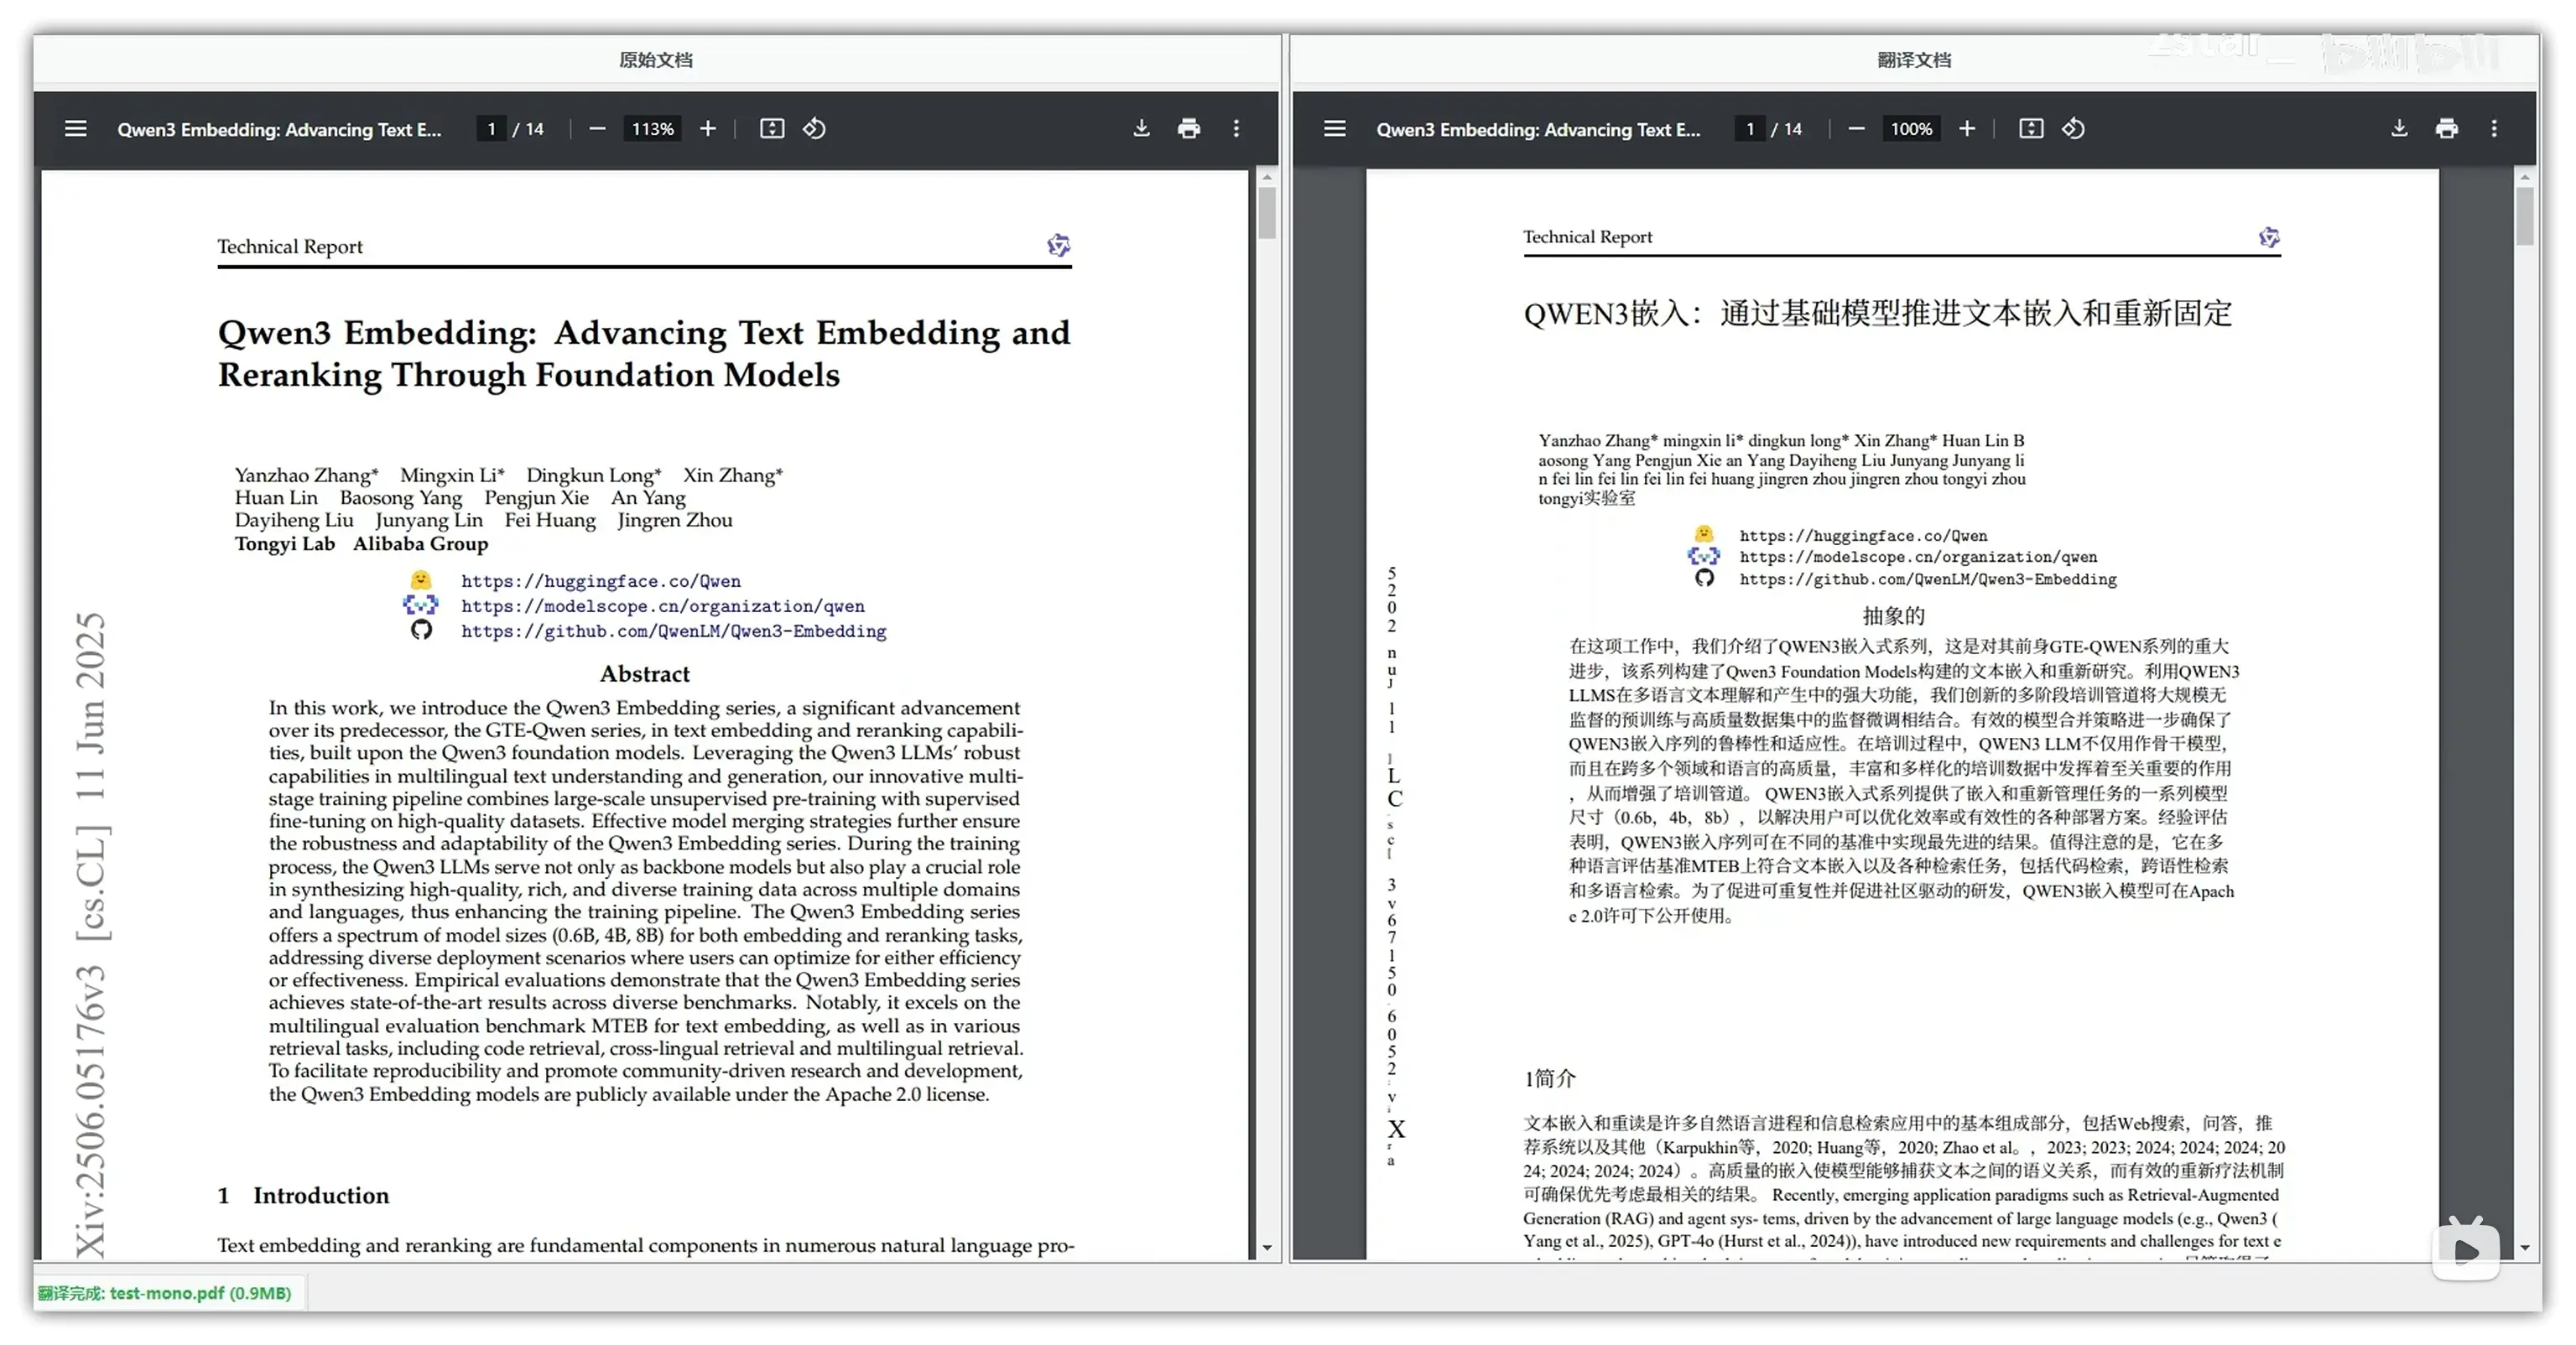The width and height of the screenshot is (2576, 1345).
Task: Click the 100% zoom level field
Action: coord(1910,128)
